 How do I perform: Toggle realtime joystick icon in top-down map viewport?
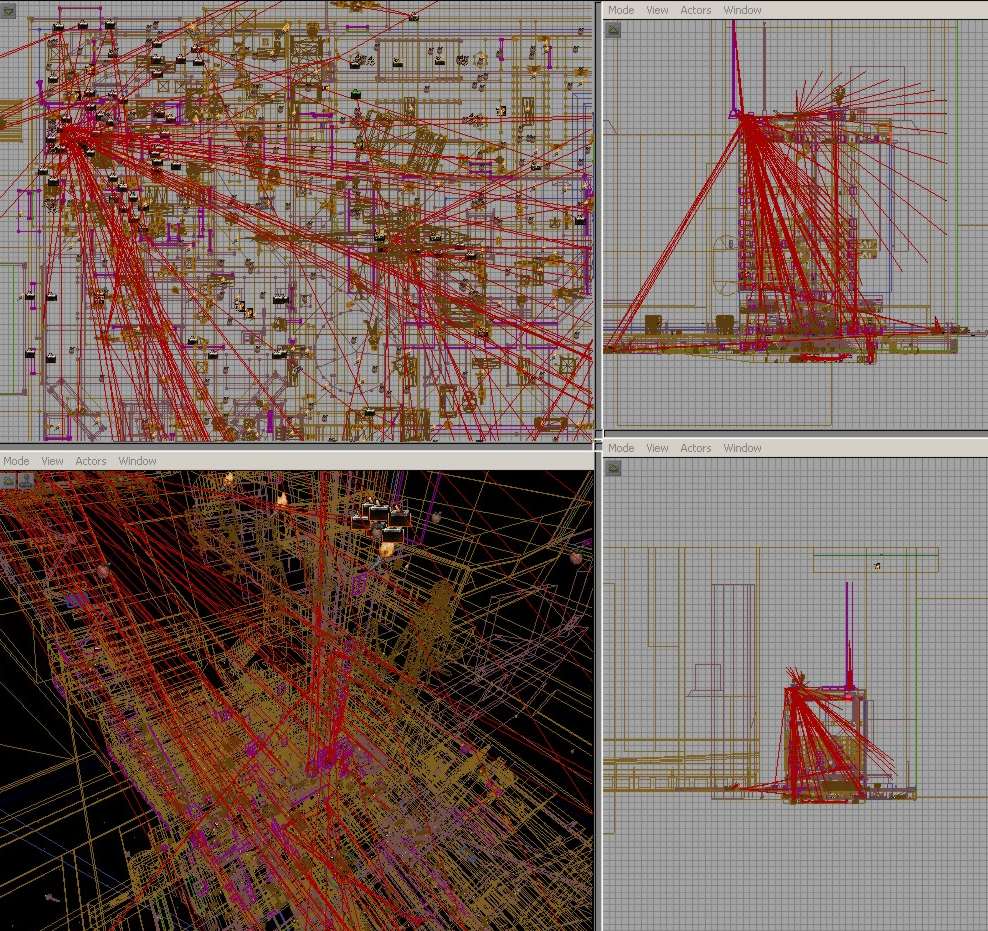tap(8, 10)
